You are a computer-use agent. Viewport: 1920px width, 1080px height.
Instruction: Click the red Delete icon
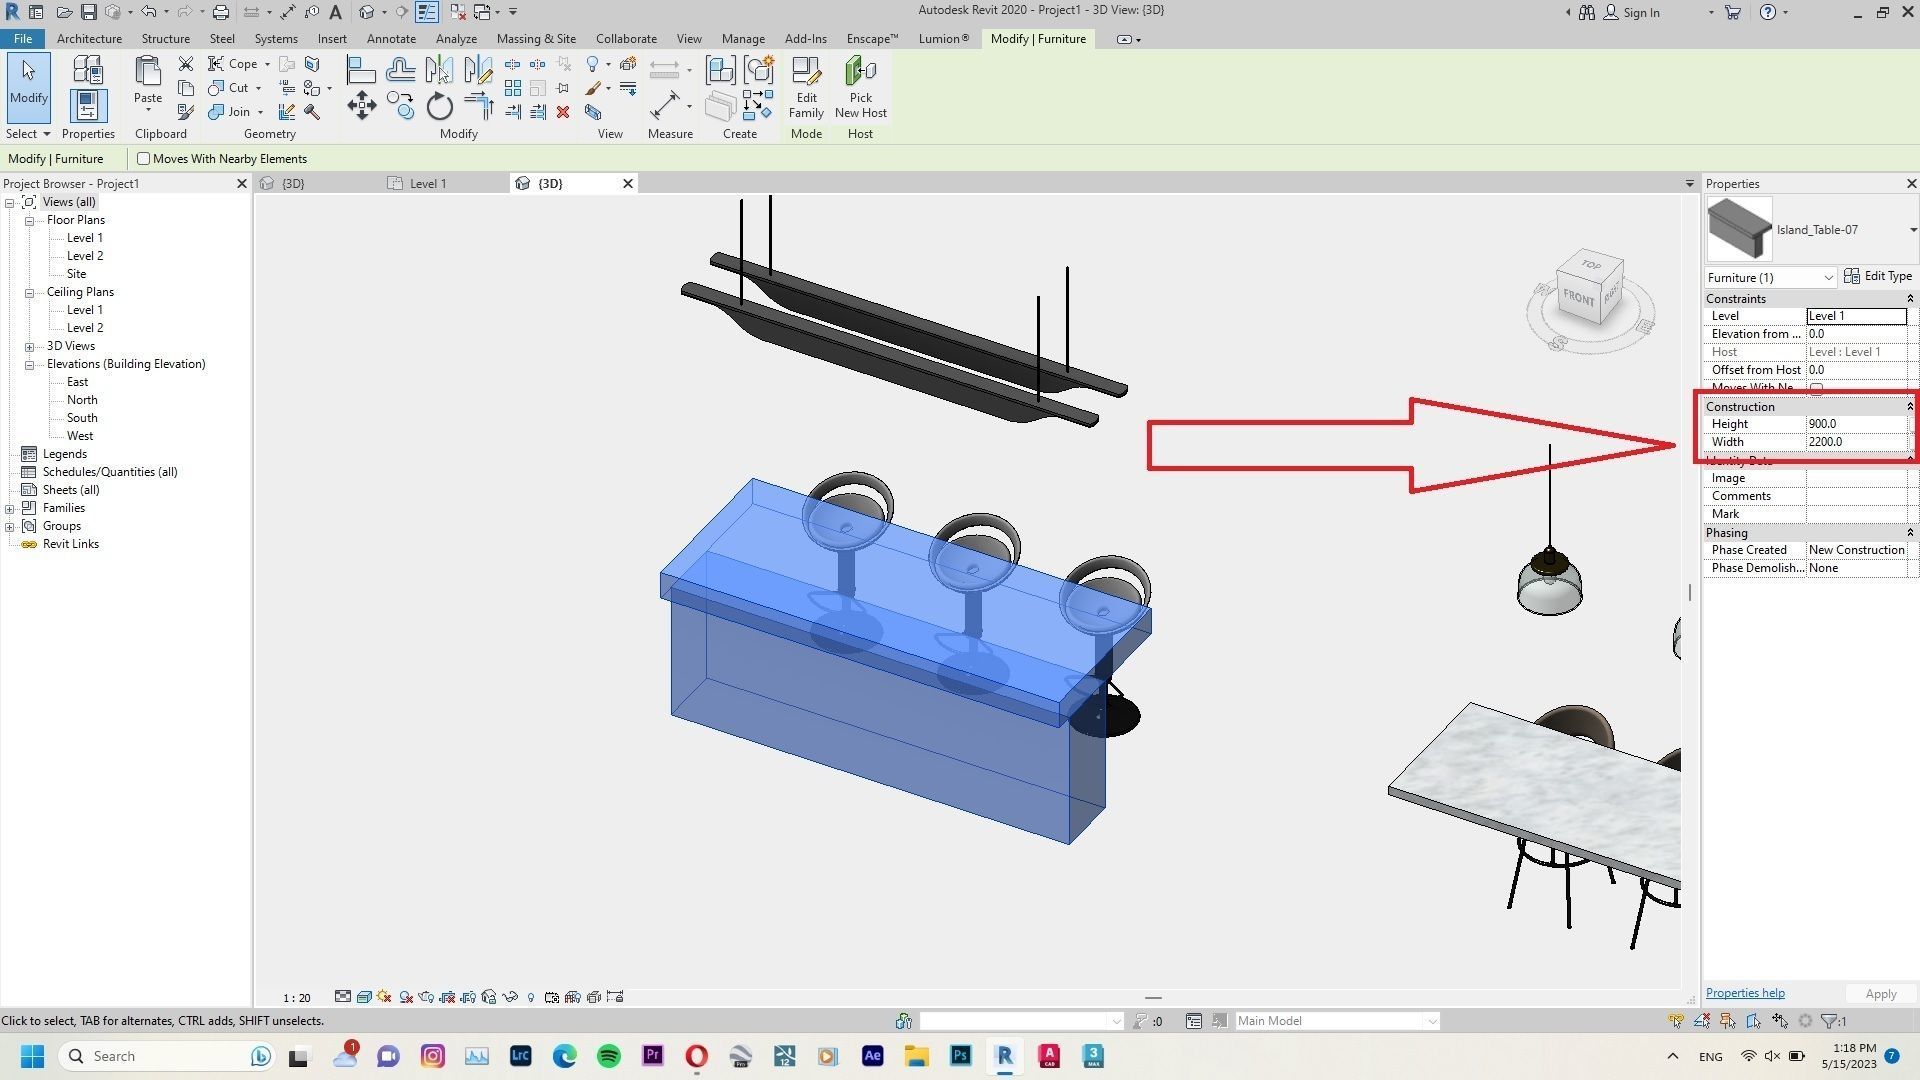(563, 112)
